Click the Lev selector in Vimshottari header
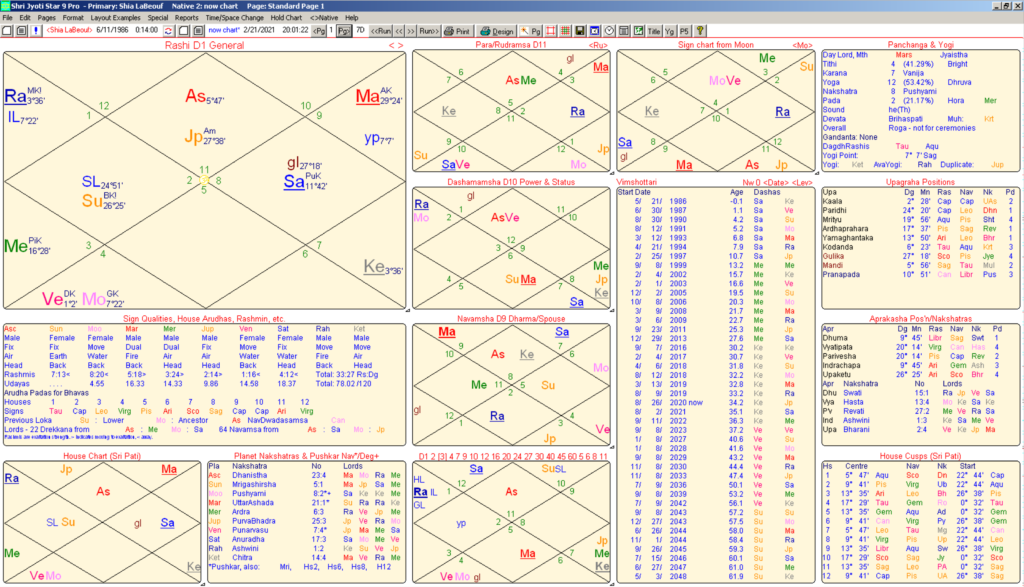 pyautogui.click(x=803, y=182)
